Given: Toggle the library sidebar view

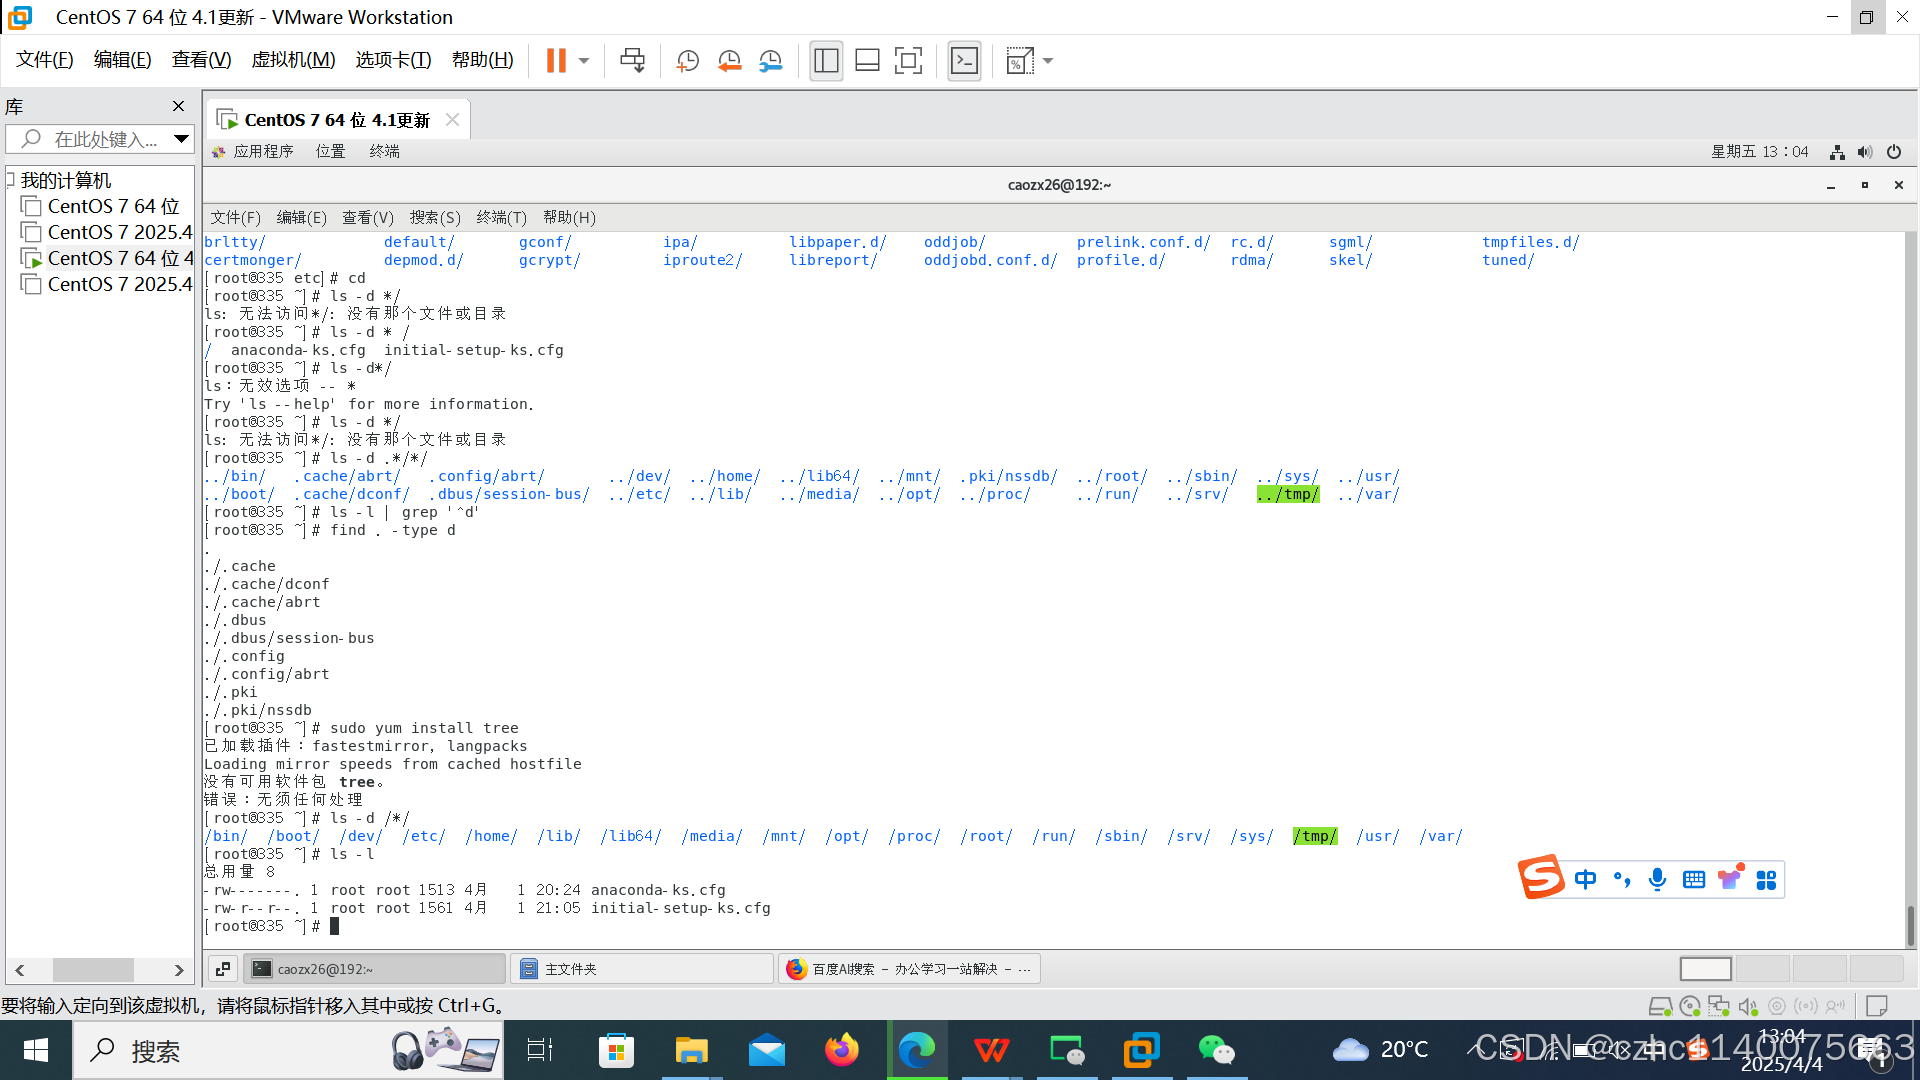Looking at the screenshot, I should tap(826, 61).
